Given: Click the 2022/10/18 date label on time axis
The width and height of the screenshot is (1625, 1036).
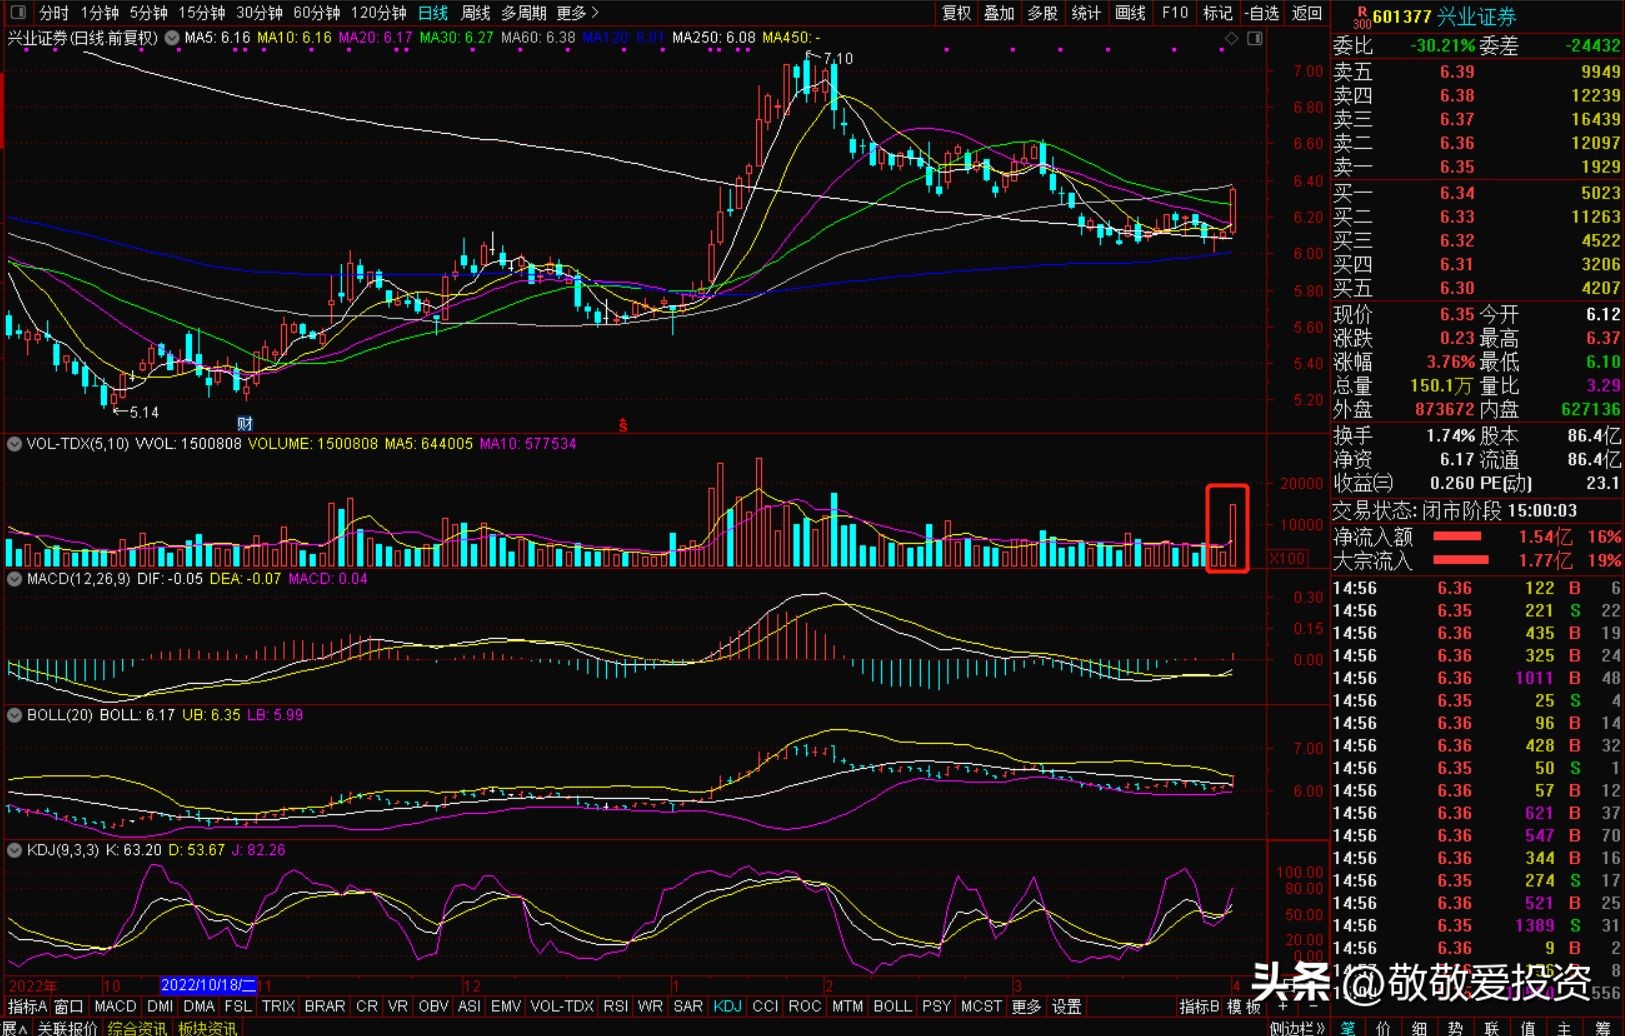Looking at the screenshot, I should click(208, 986).
